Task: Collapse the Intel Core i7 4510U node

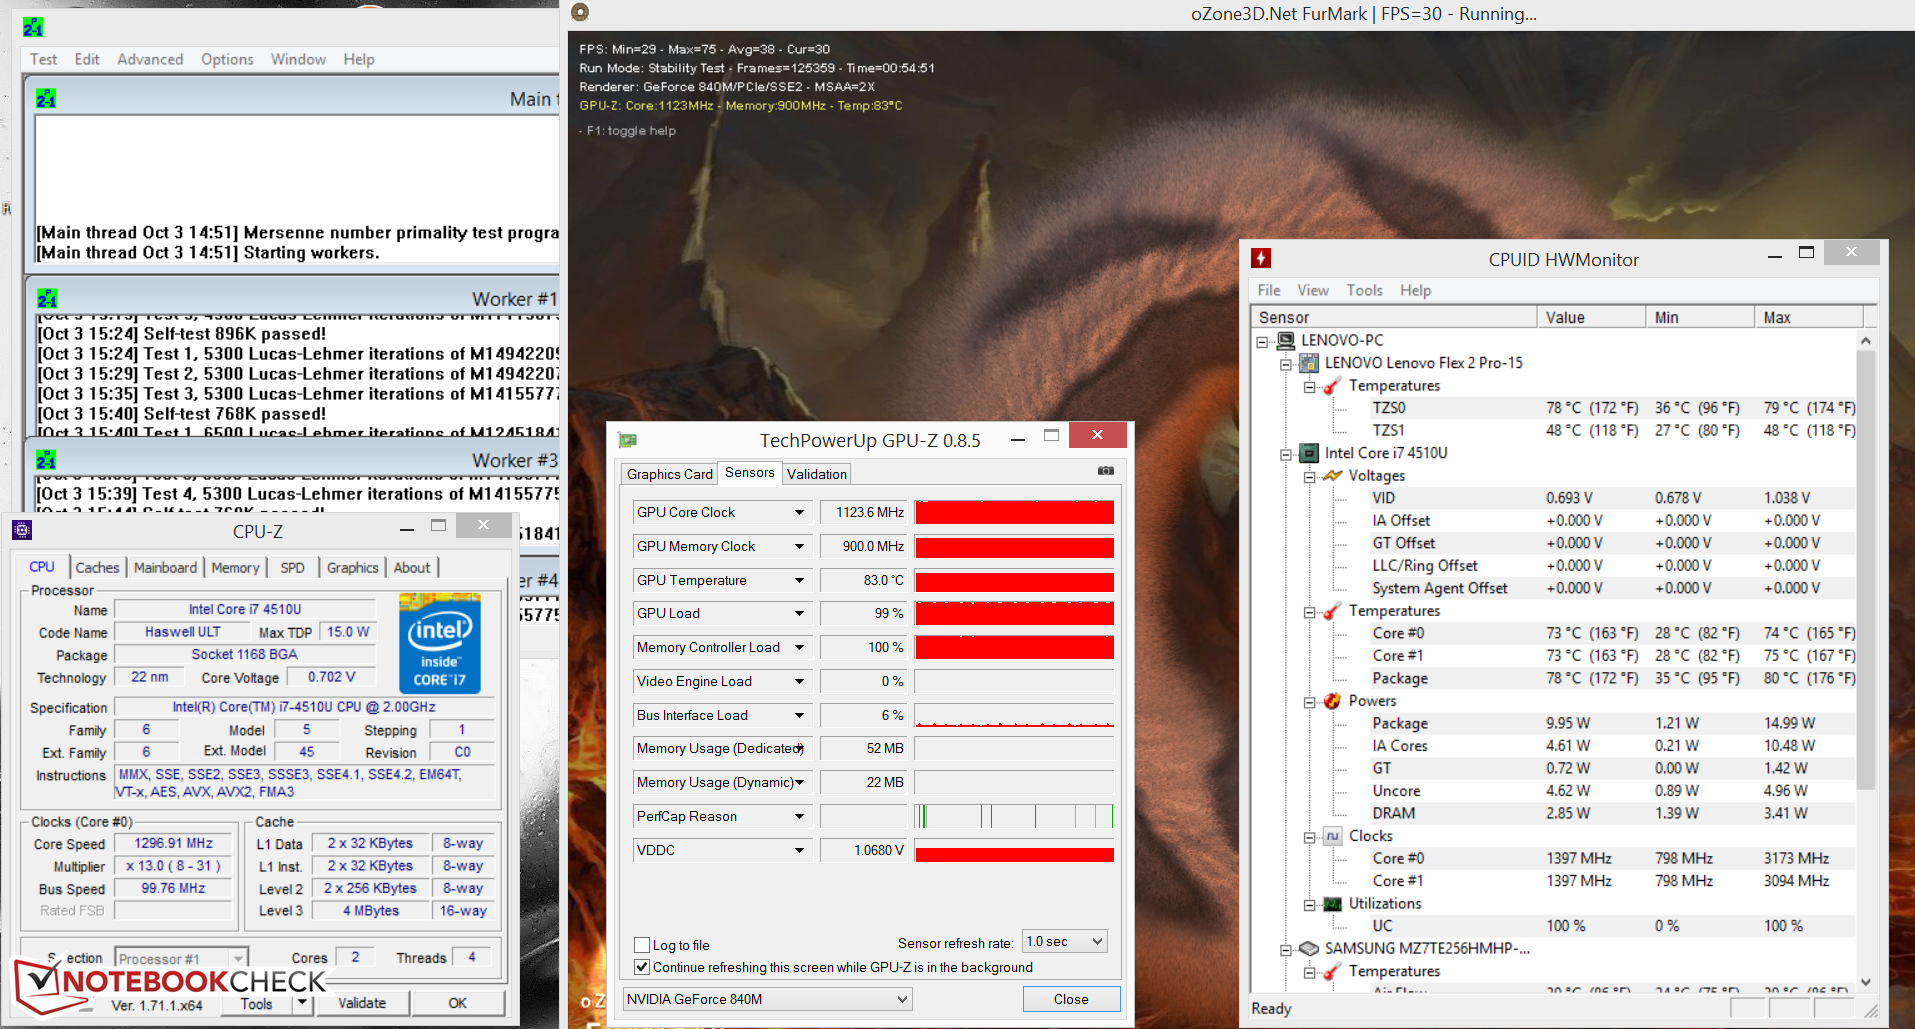Action: click(x=1286, y=454)
